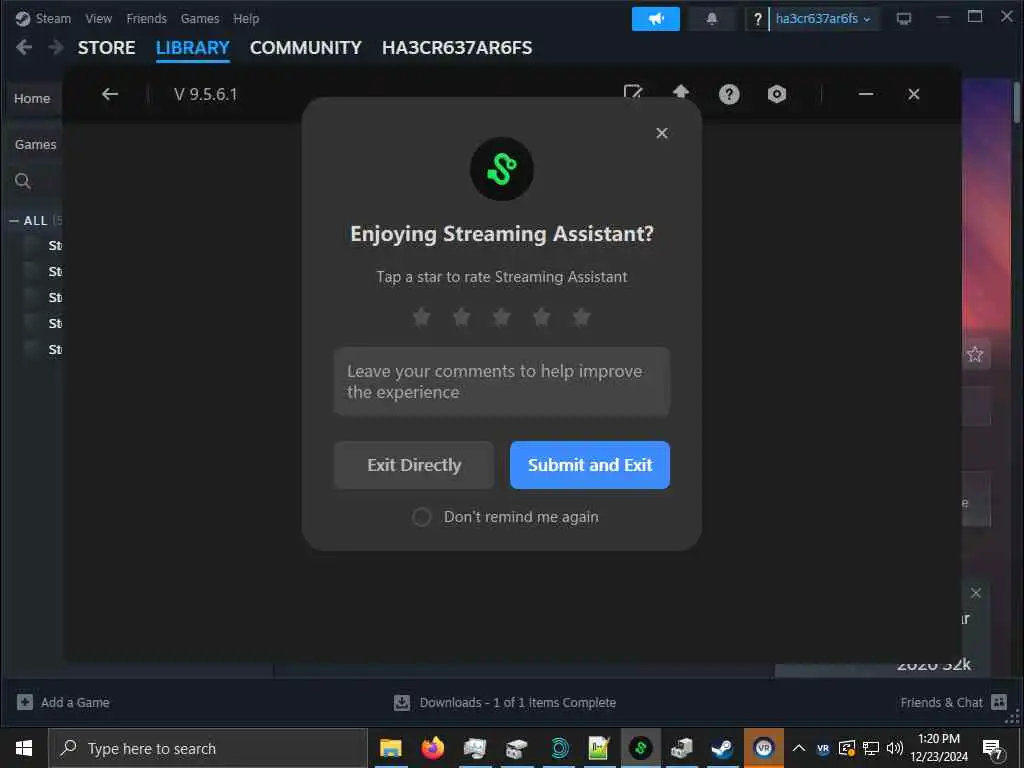Minimize the Streaming Assistant window
Screen dimensions: 1024x768
[x=866, y=94]
